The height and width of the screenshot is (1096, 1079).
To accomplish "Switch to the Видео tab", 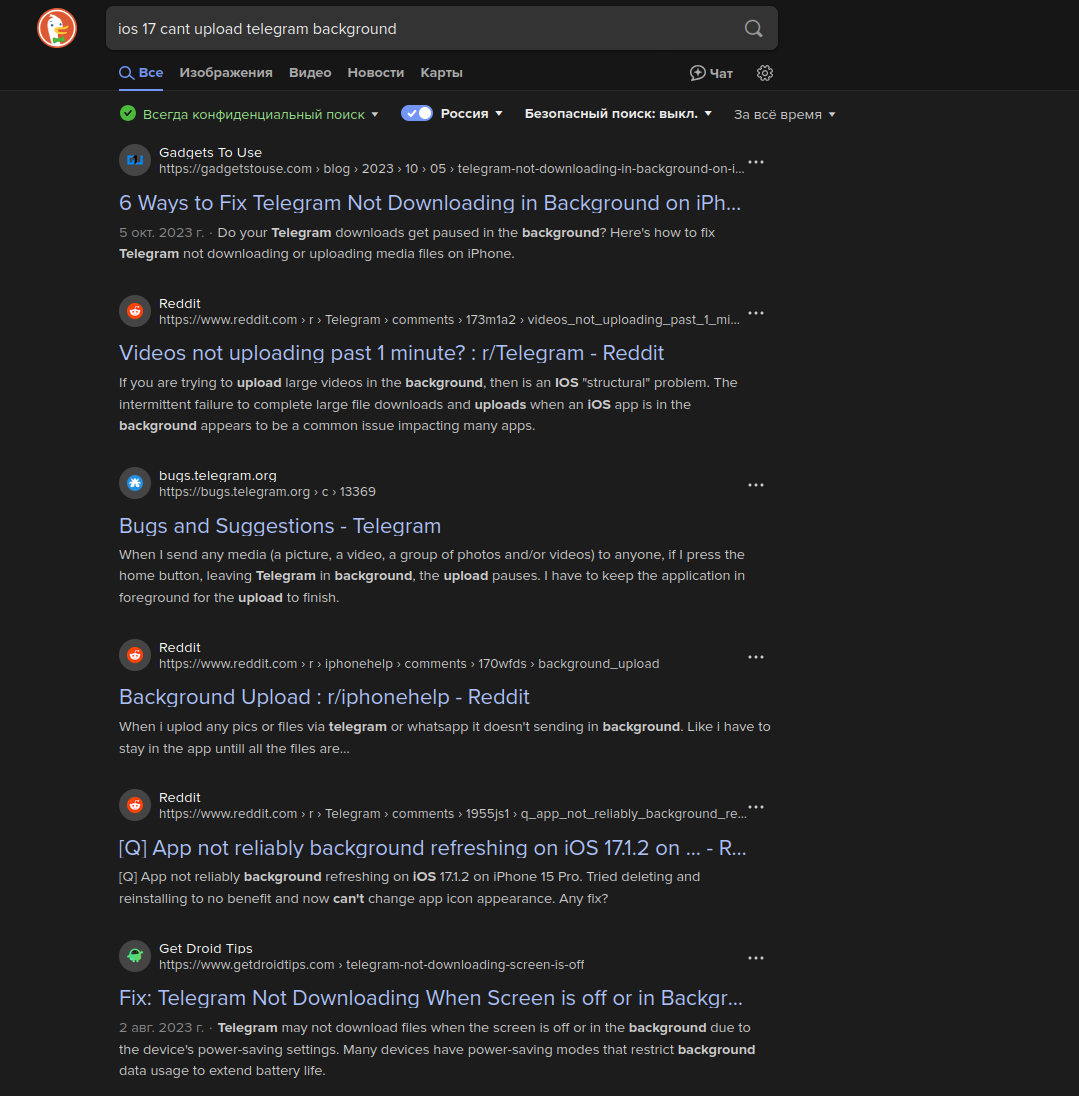I will (310, 73).
